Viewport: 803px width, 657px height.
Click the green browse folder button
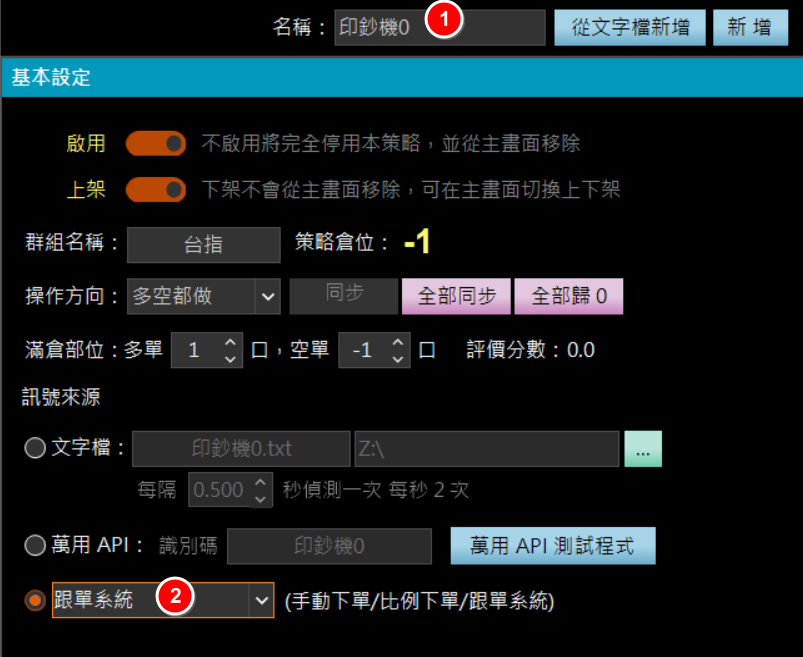pos(643,449)
